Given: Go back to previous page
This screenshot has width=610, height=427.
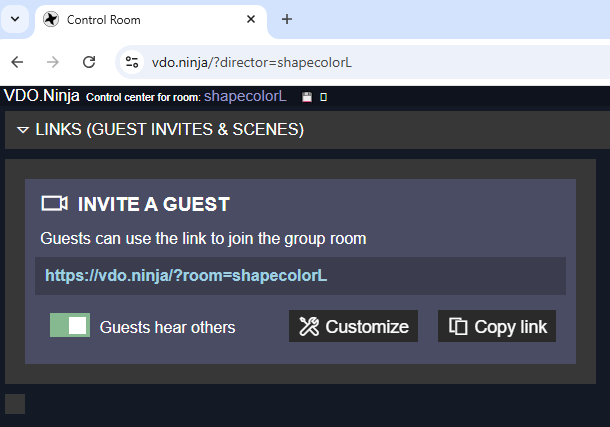Looking at the screenshot, I should [x=17, y=62].
